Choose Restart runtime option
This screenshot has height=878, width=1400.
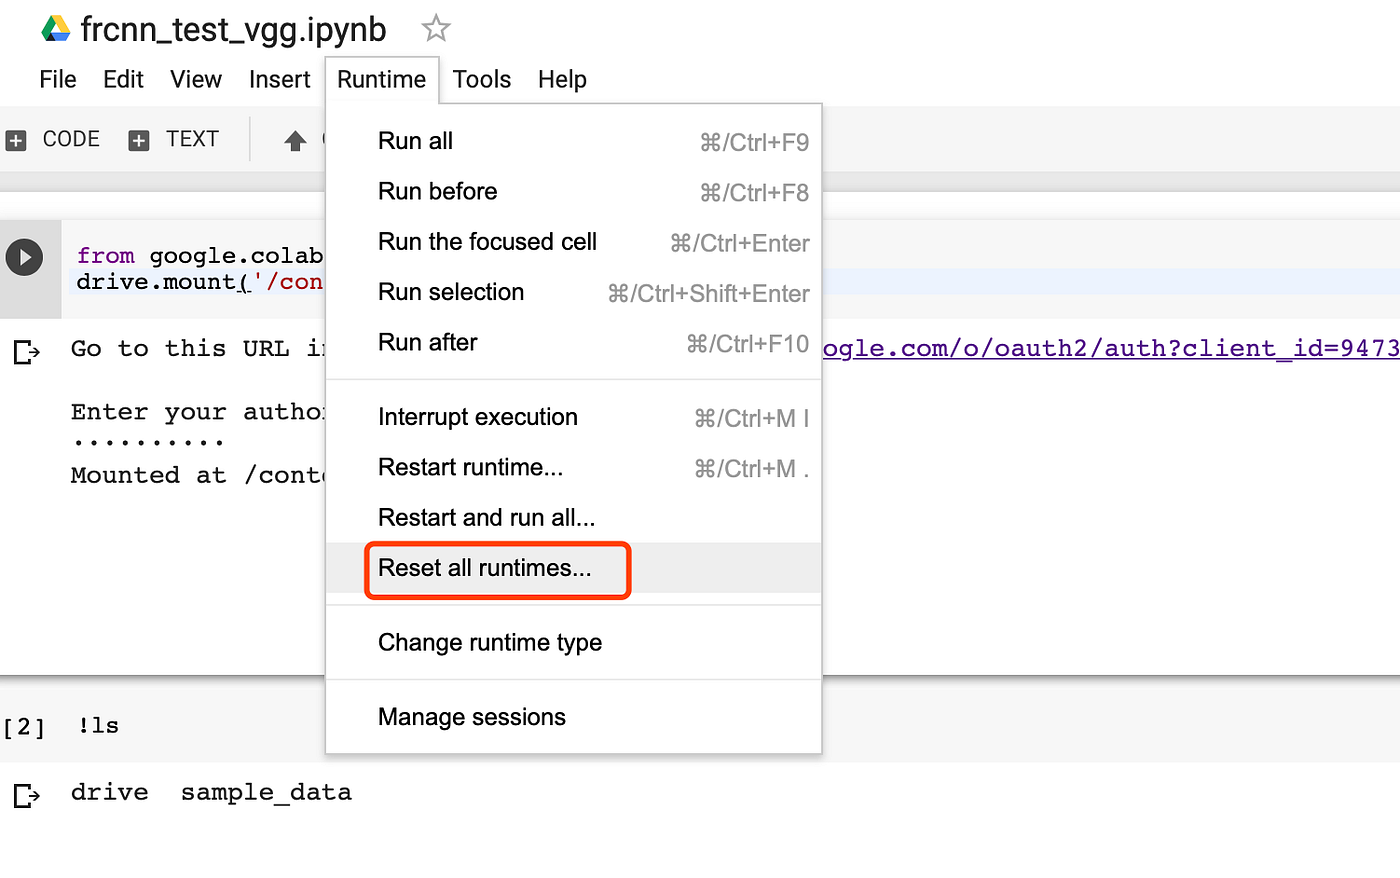[x=470, y=468]
